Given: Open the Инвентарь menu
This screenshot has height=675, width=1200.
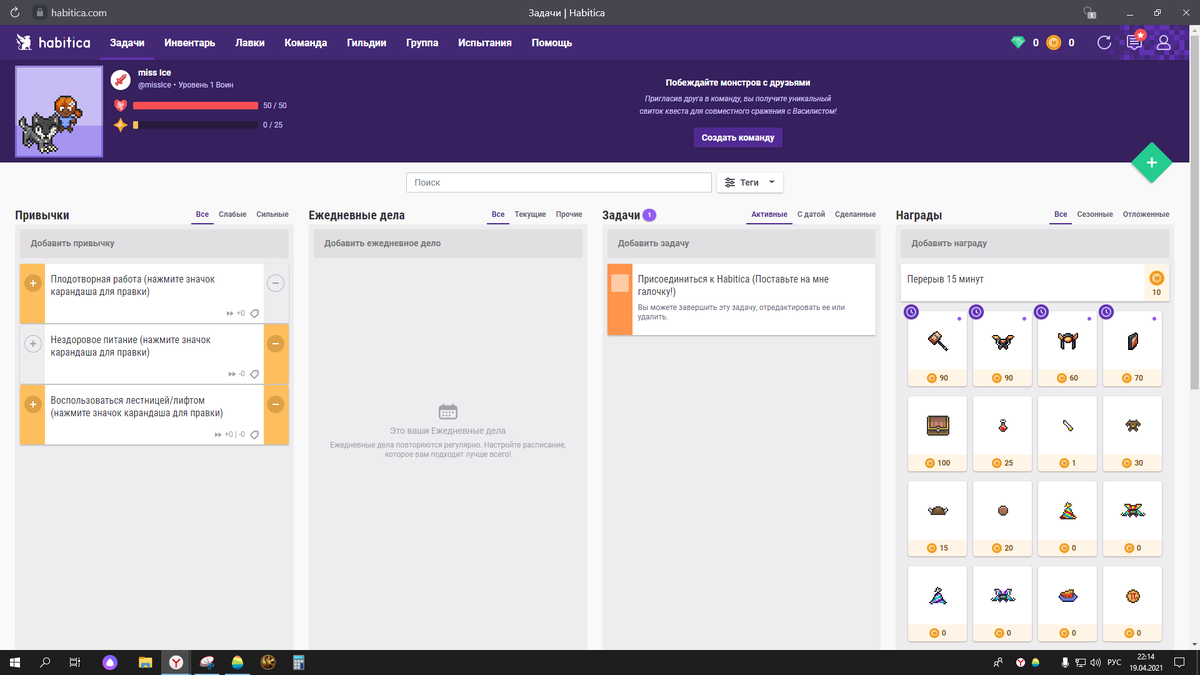Looking at the screenshot, I should (189, 43).
